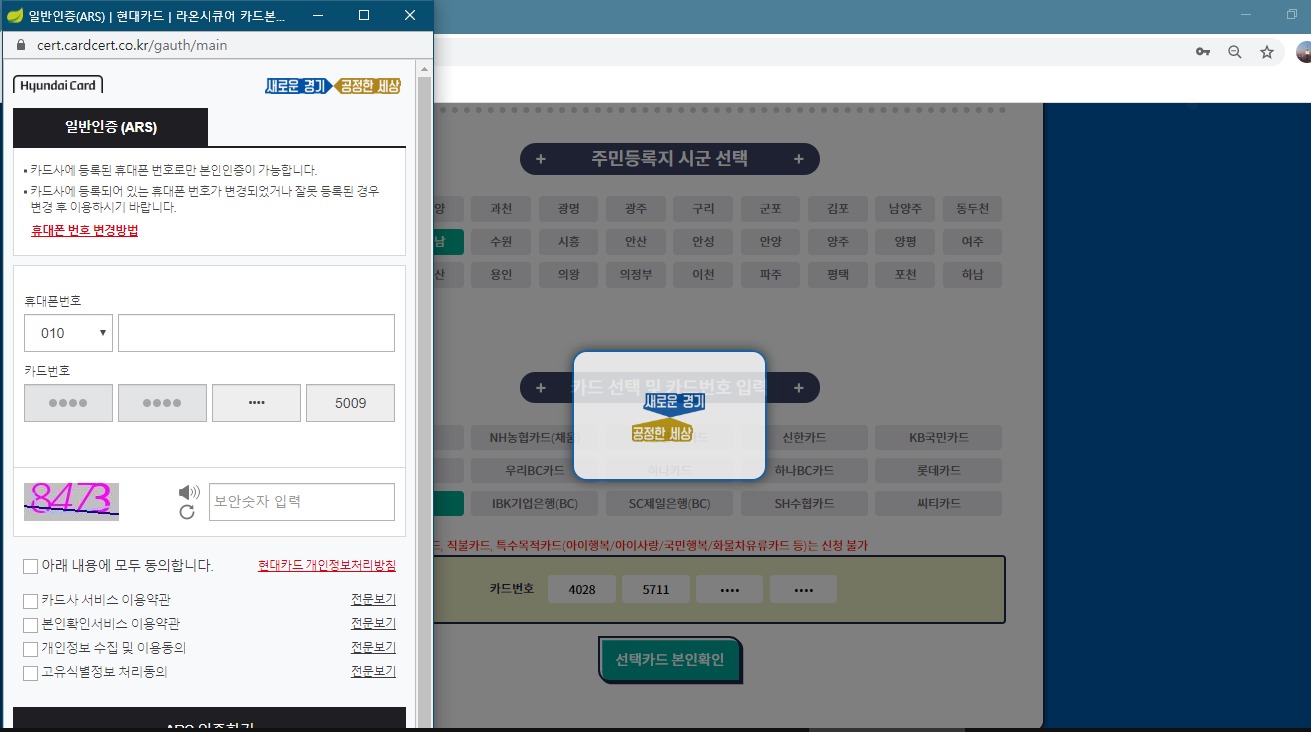Select 파주 city in background page
The width and height of the screenshot is (1311, 732).
[x=770, y=275]
